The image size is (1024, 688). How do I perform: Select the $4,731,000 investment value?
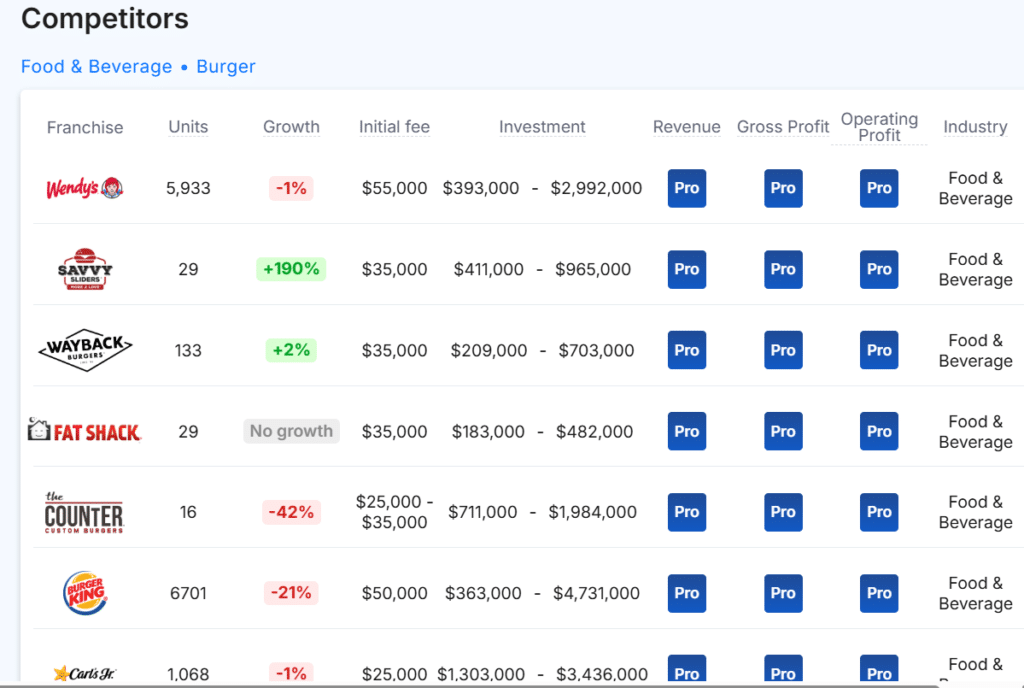click(596, 593)
